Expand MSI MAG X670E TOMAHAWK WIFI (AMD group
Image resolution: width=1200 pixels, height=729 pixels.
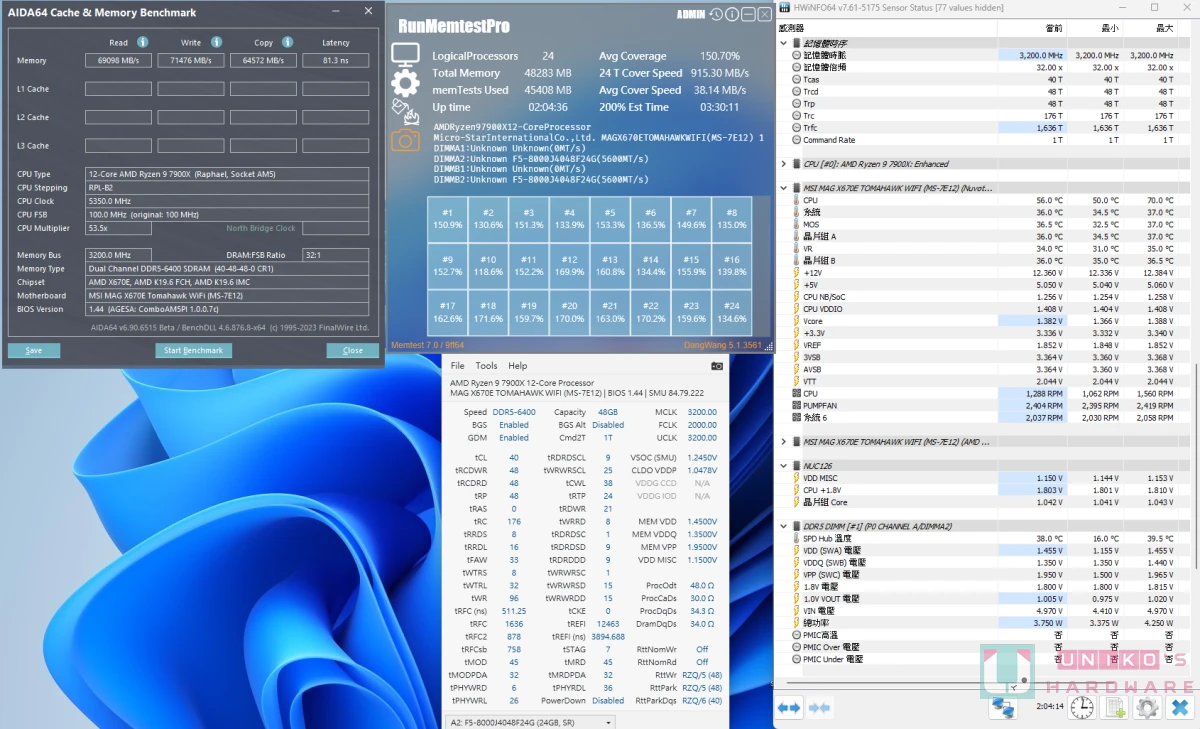pos(783,441)
